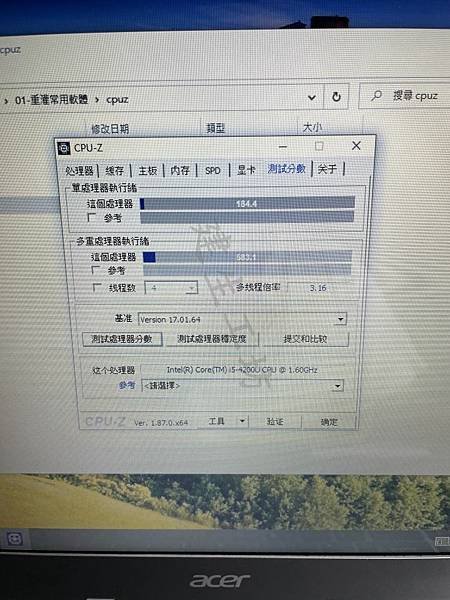Sort by 修改日期 column header
Screen dimensions: 450x600
[x=110, y=129]
